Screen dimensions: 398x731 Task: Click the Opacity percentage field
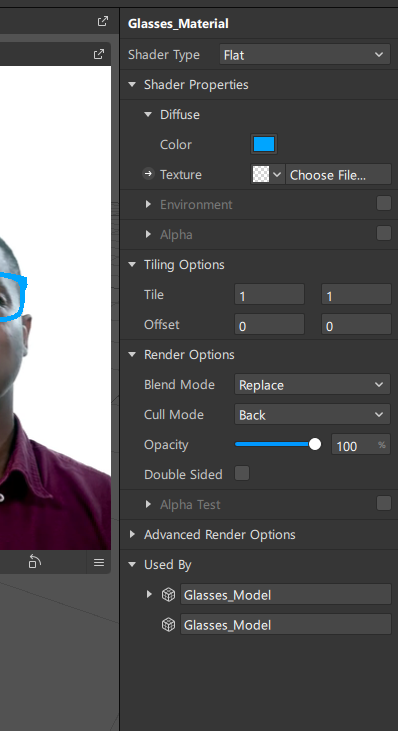(x=361, y=445)
